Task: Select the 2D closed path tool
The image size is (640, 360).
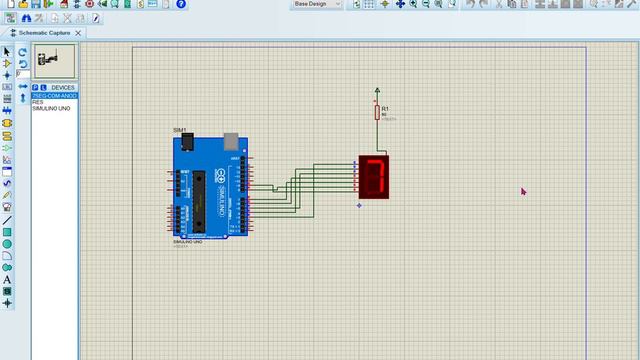Action: click(x=7, y=267)
